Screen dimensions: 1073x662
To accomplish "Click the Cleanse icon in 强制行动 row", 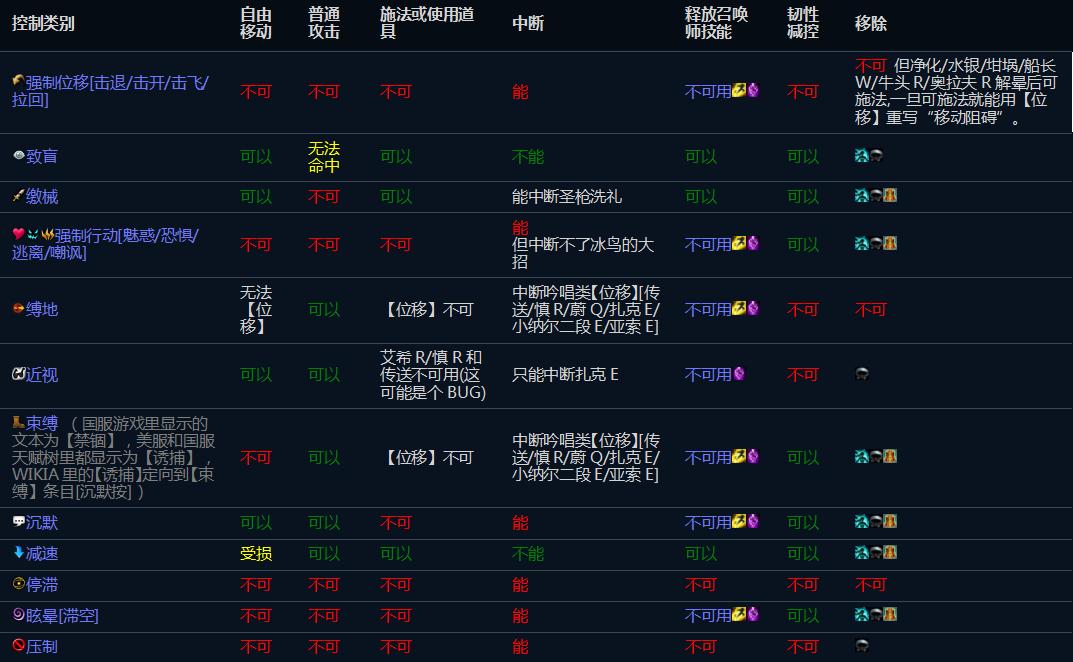I will click(862, 244).
